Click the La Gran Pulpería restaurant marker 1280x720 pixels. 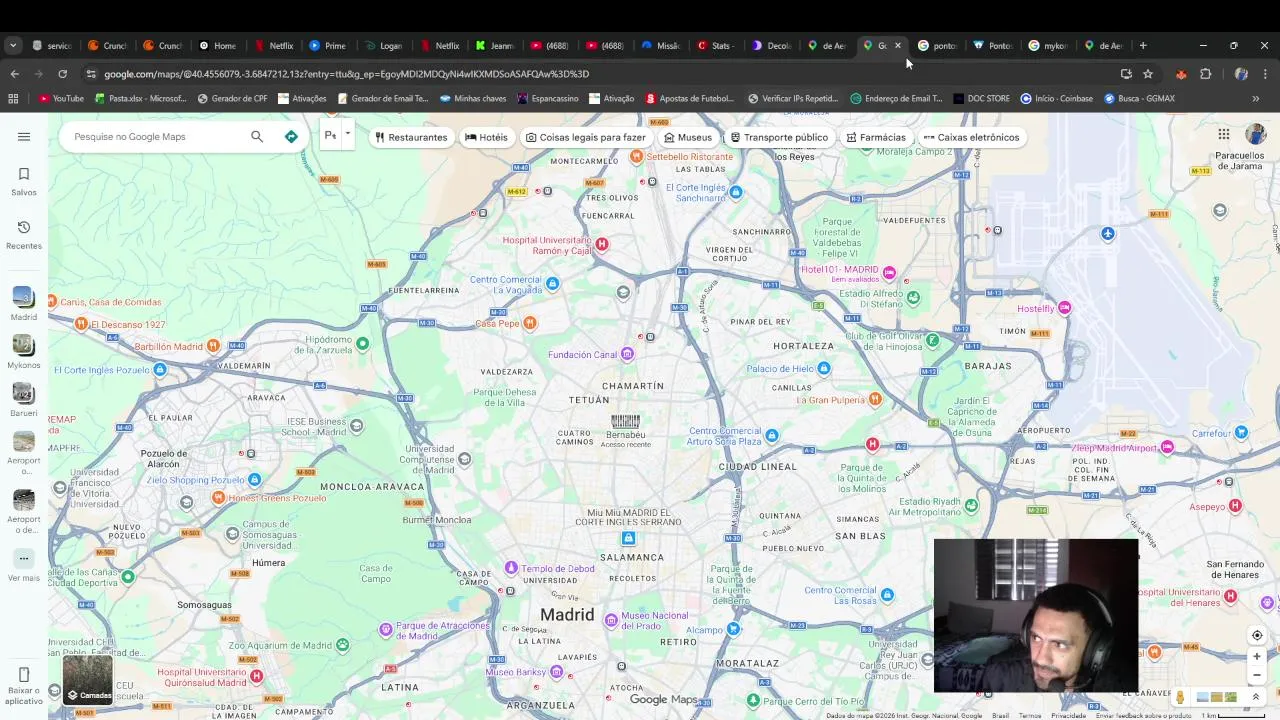(x=875, y=400)
